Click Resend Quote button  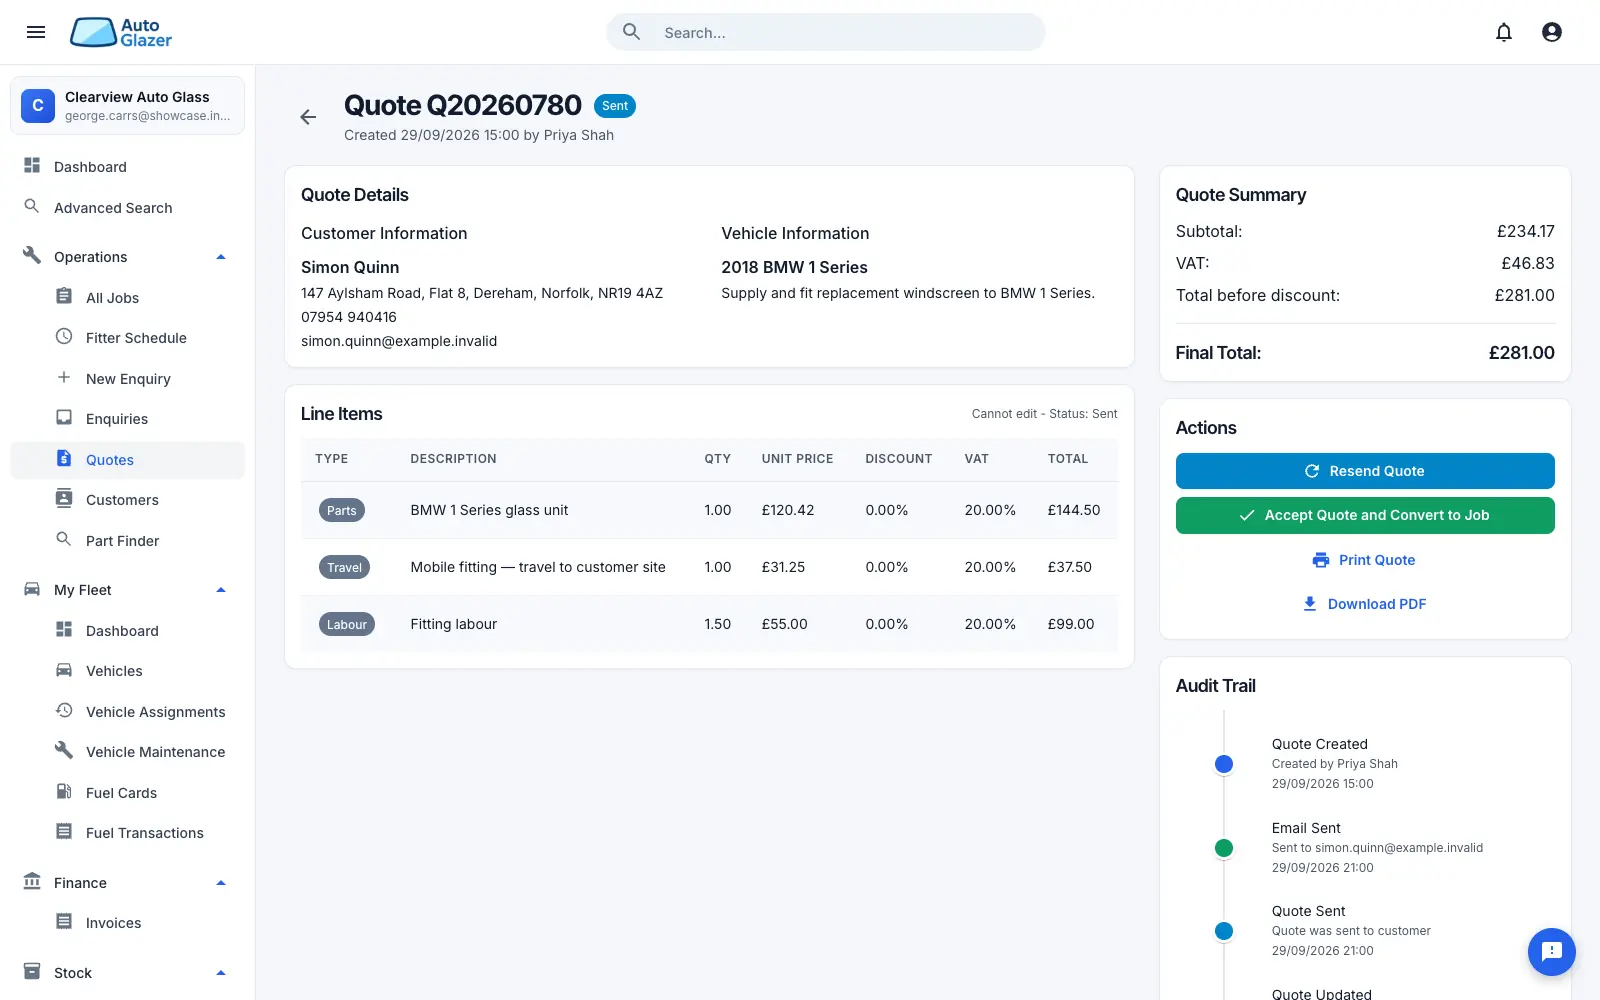point(1365,471)
